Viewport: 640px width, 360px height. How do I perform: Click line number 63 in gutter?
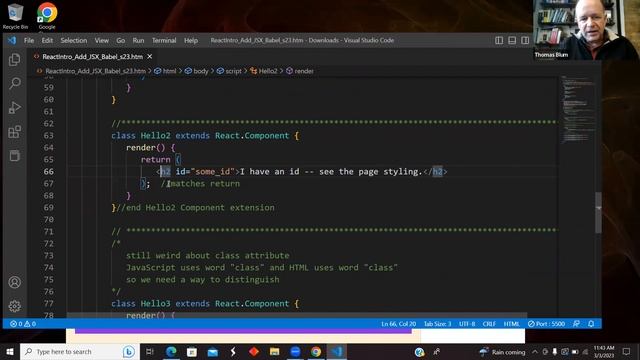tap(49, 136)
